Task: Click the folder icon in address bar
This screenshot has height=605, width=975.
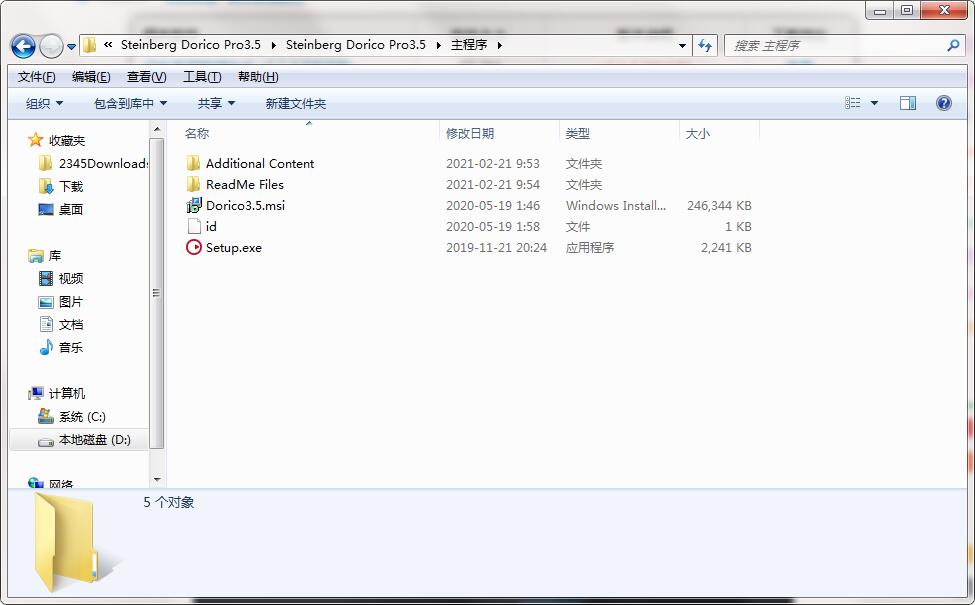Action: pyautogui.click(x=90, y=45)
